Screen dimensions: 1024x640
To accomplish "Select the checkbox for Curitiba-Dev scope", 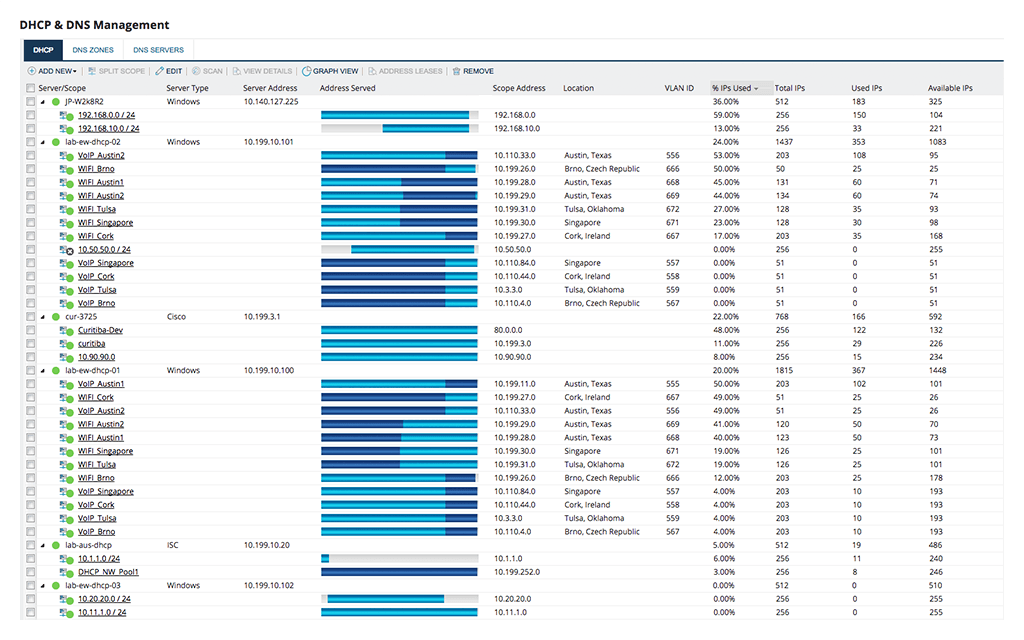I will pyautogui.click(x=30, y=330).
